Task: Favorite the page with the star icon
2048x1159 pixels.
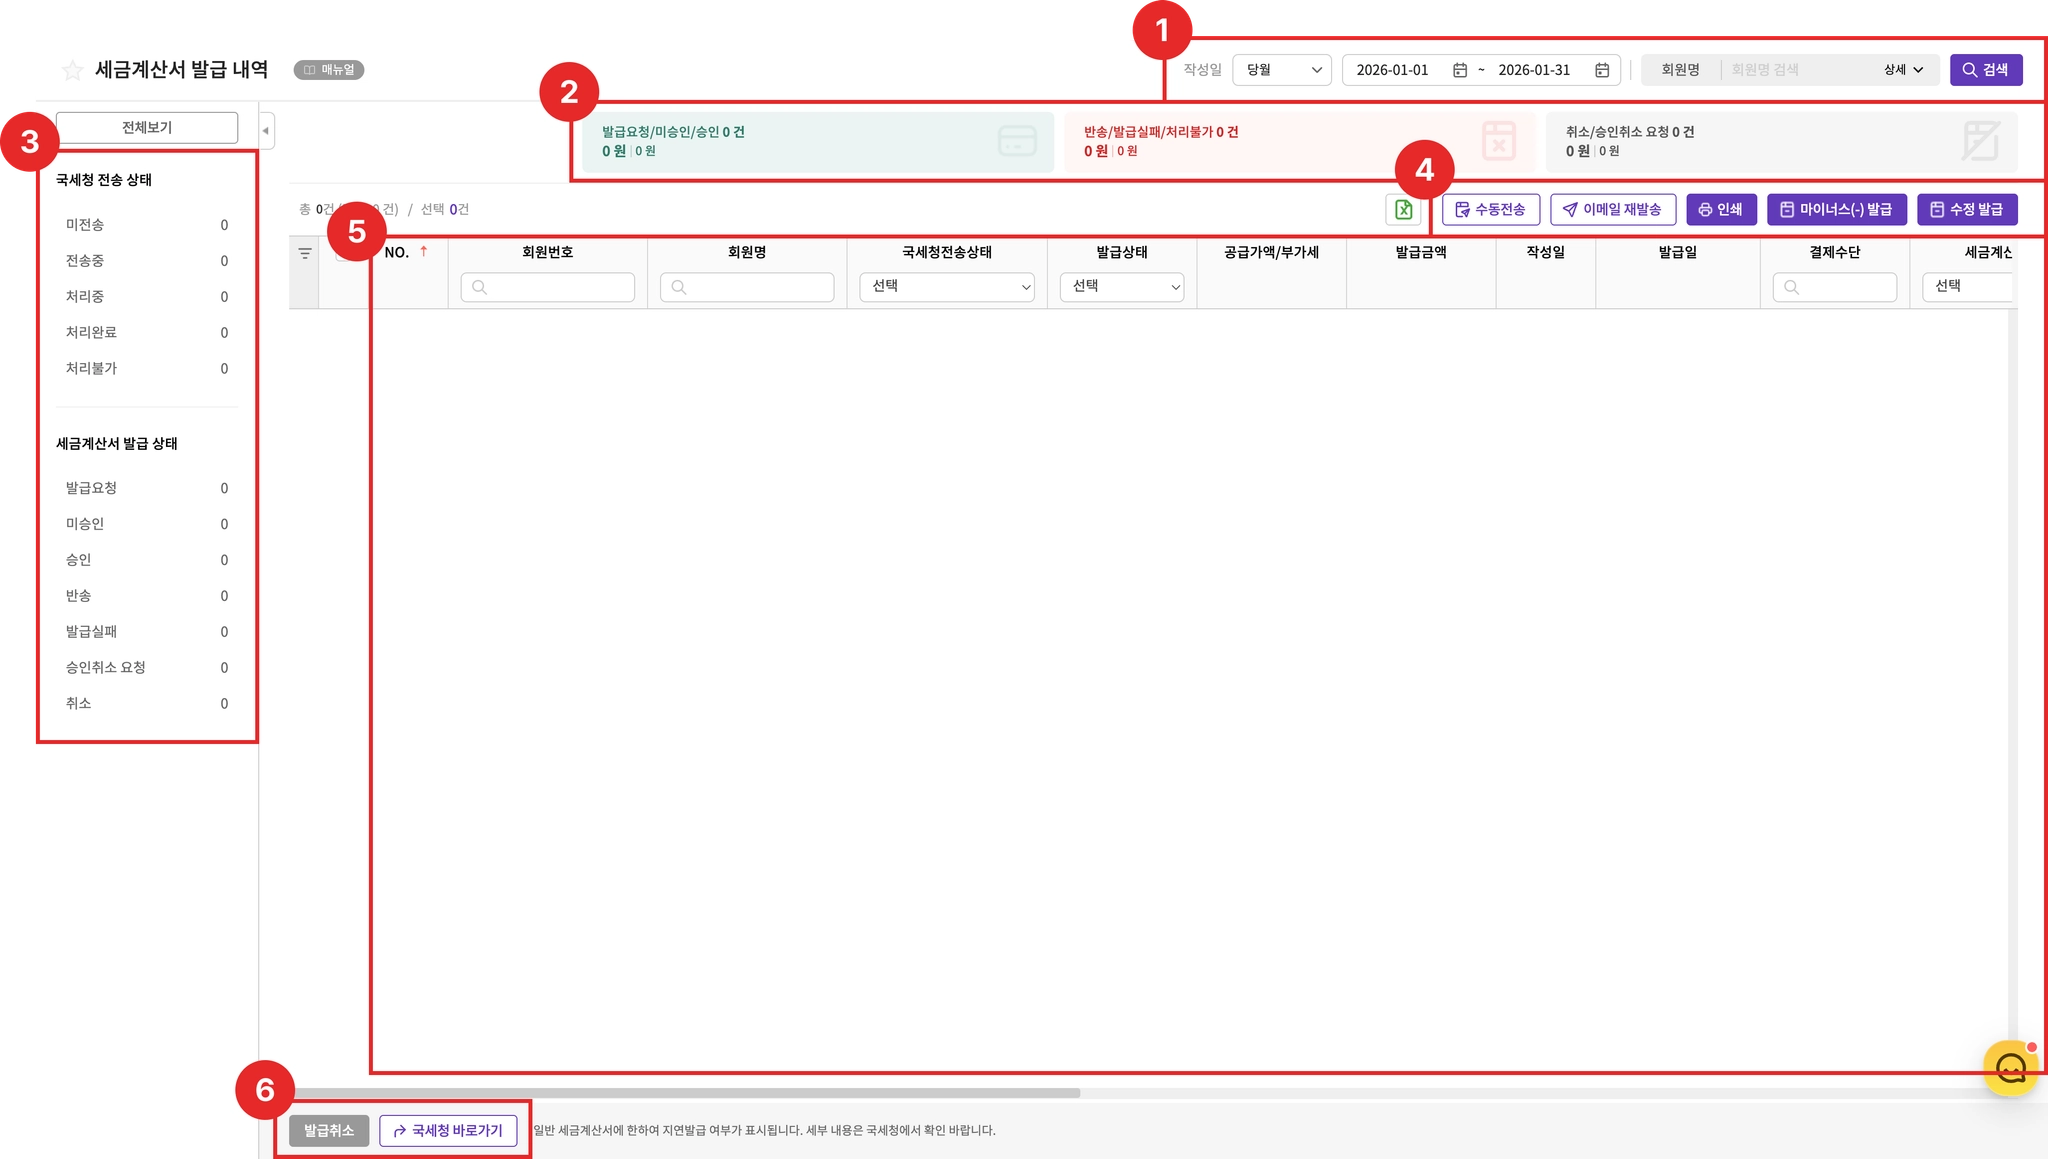Action: pyautogui.click(x=72, y=70)
